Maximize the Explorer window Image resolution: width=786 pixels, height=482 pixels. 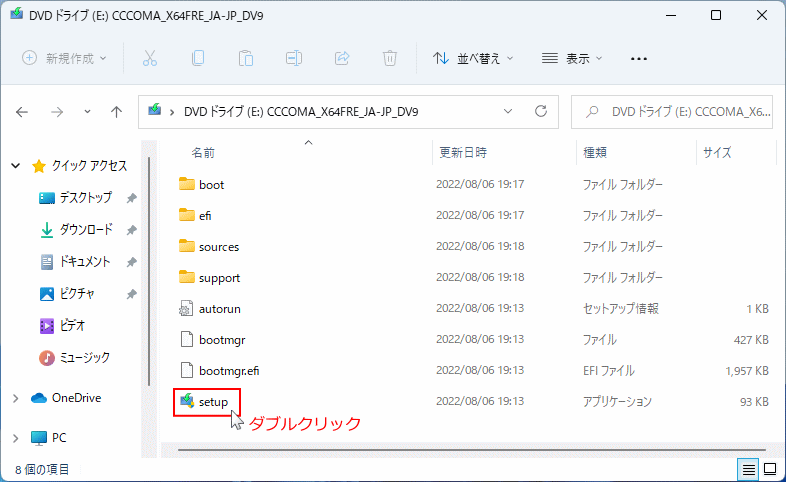pyautogui.click(x=716, y=15)
